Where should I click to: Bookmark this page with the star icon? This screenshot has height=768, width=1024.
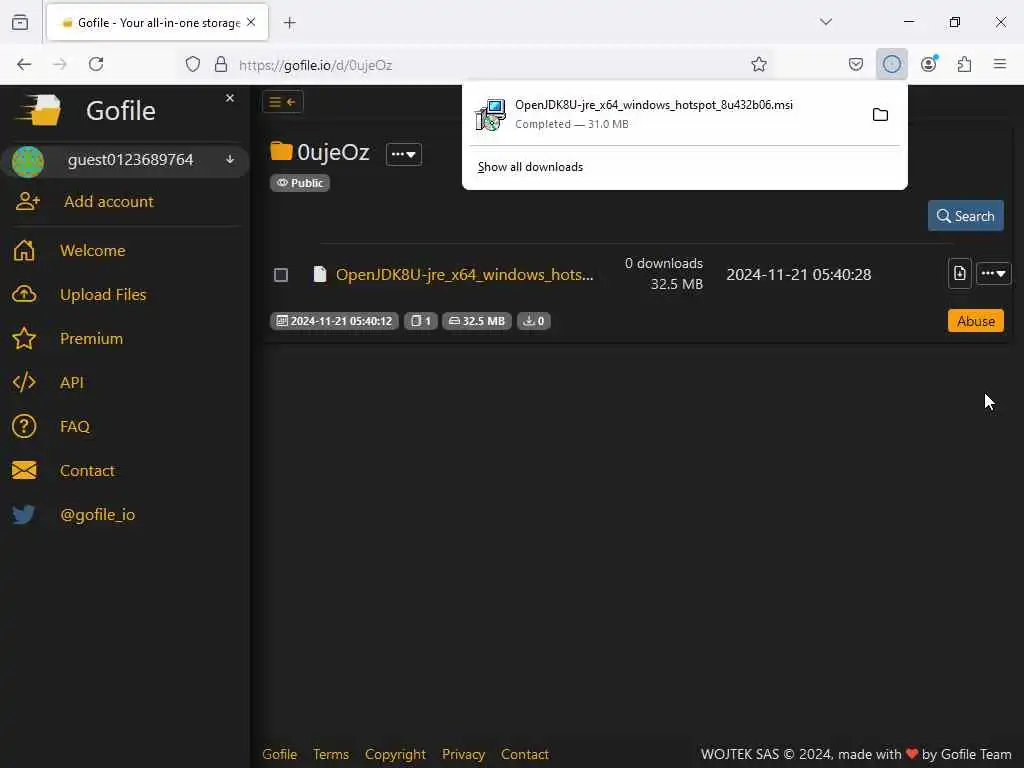(x=758, y=64)
